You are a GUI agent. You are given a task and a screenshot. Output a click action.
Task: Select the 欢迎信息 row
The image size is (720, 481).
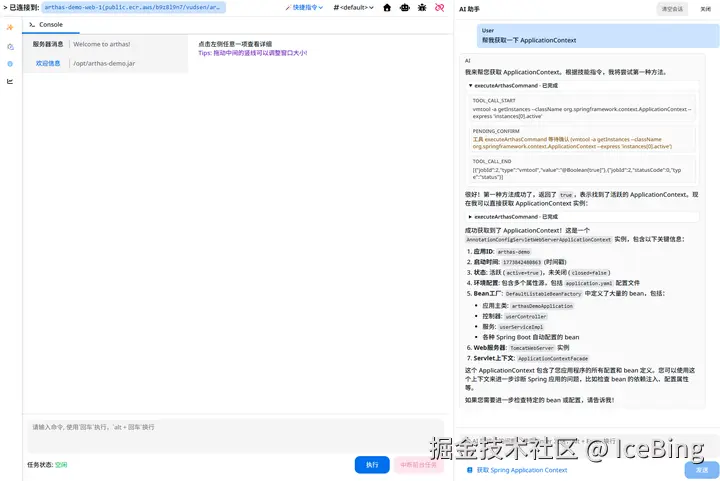tap(106, 63)
